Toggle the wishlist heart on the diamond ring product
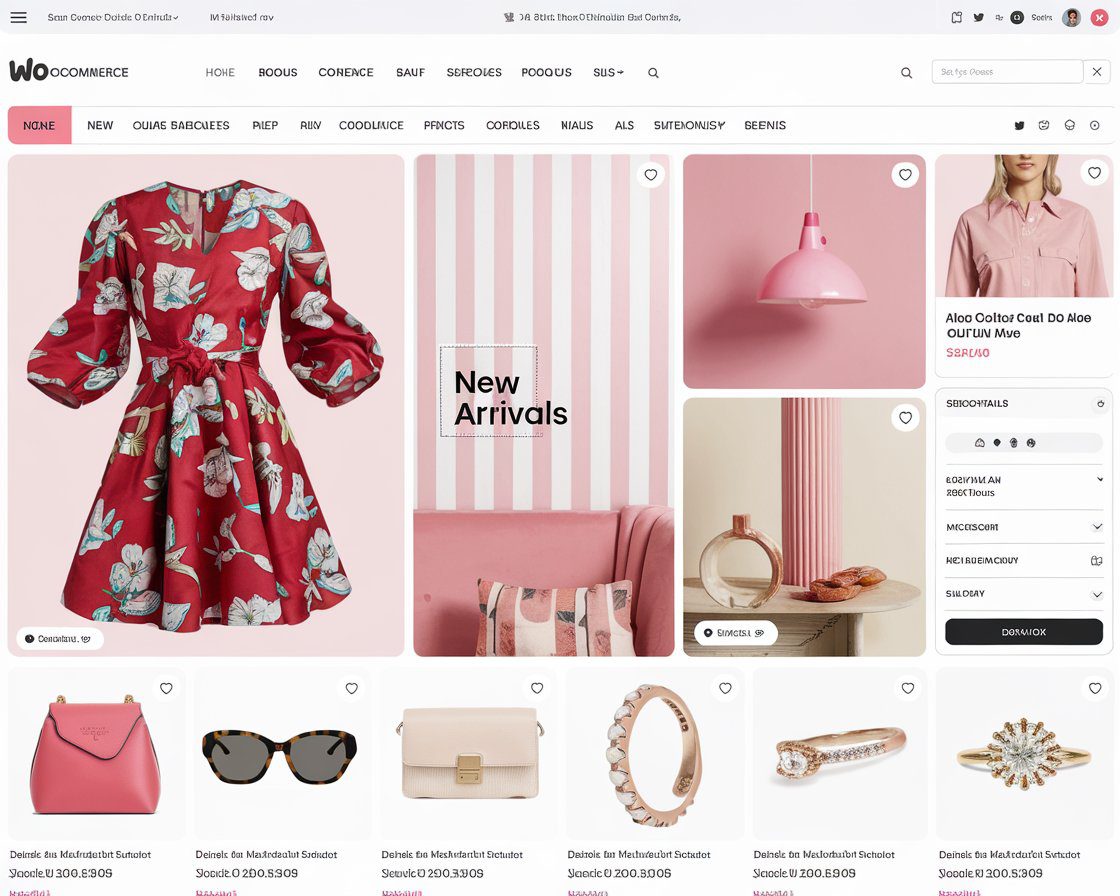 click(x=1095, y=688)
